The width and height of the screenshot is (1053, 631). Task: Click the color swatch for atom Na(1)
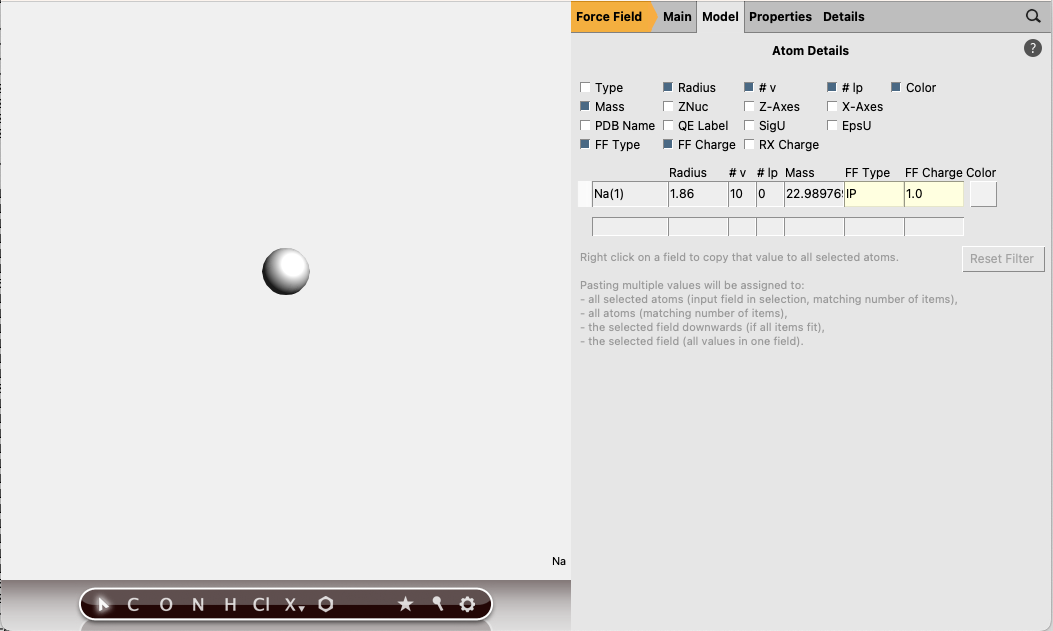982,193
